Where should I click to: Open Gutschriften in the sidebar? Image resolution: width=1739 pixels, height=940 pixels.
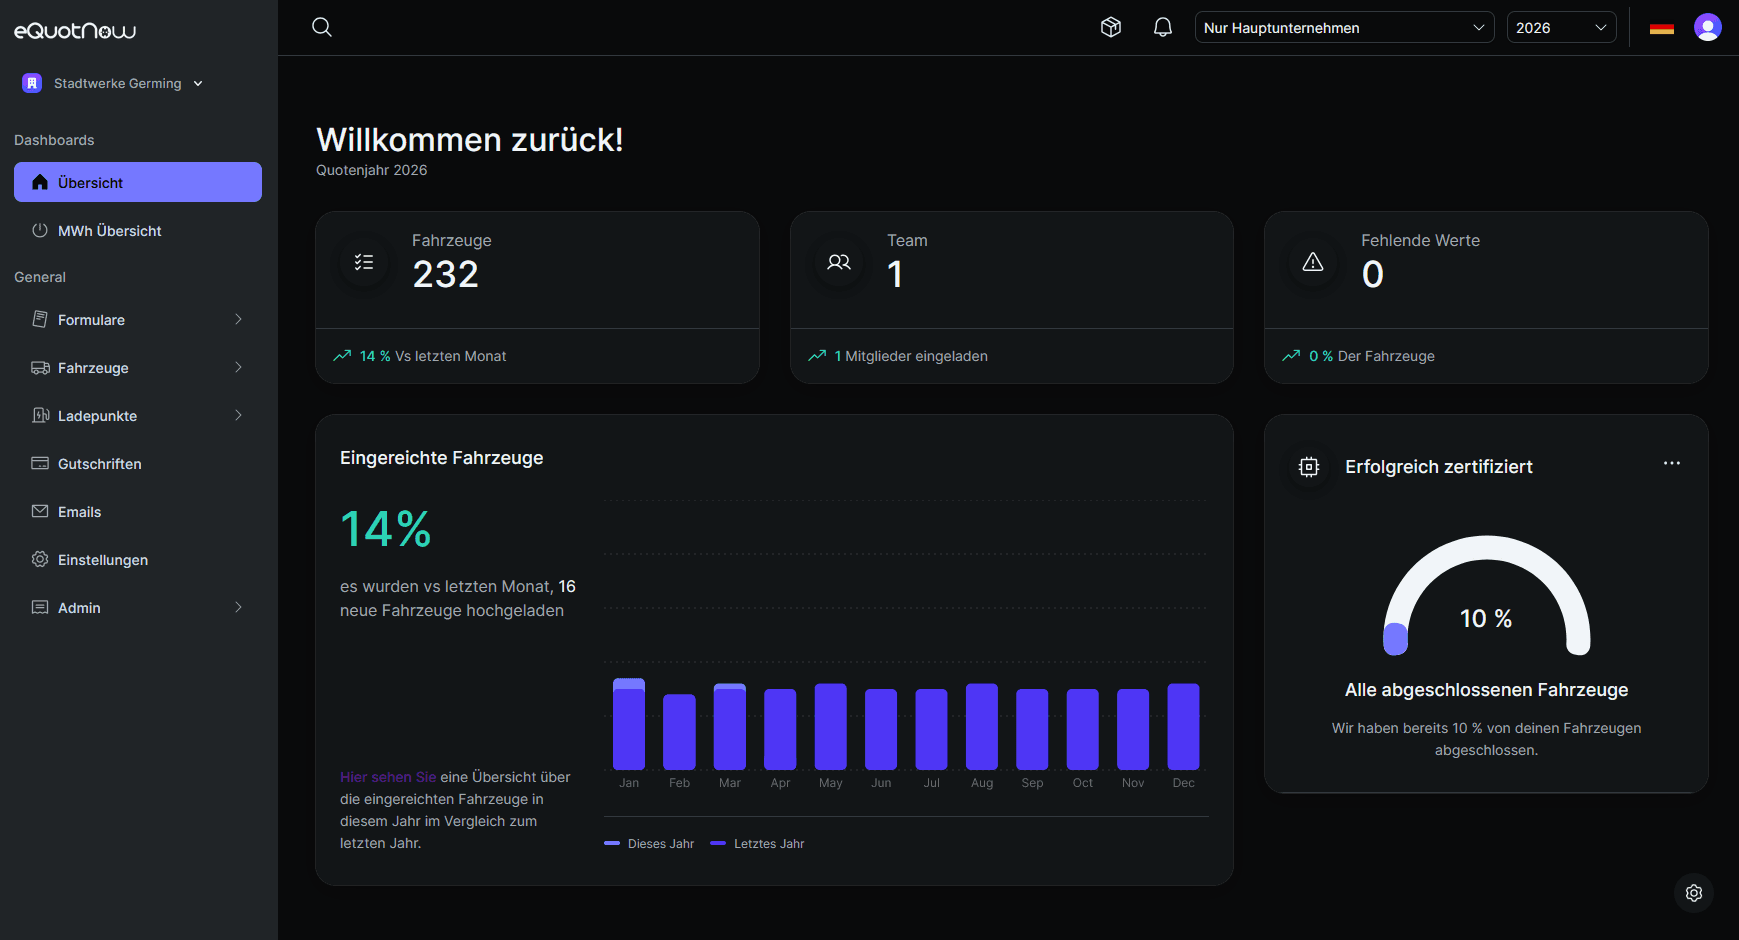point(138,463)
